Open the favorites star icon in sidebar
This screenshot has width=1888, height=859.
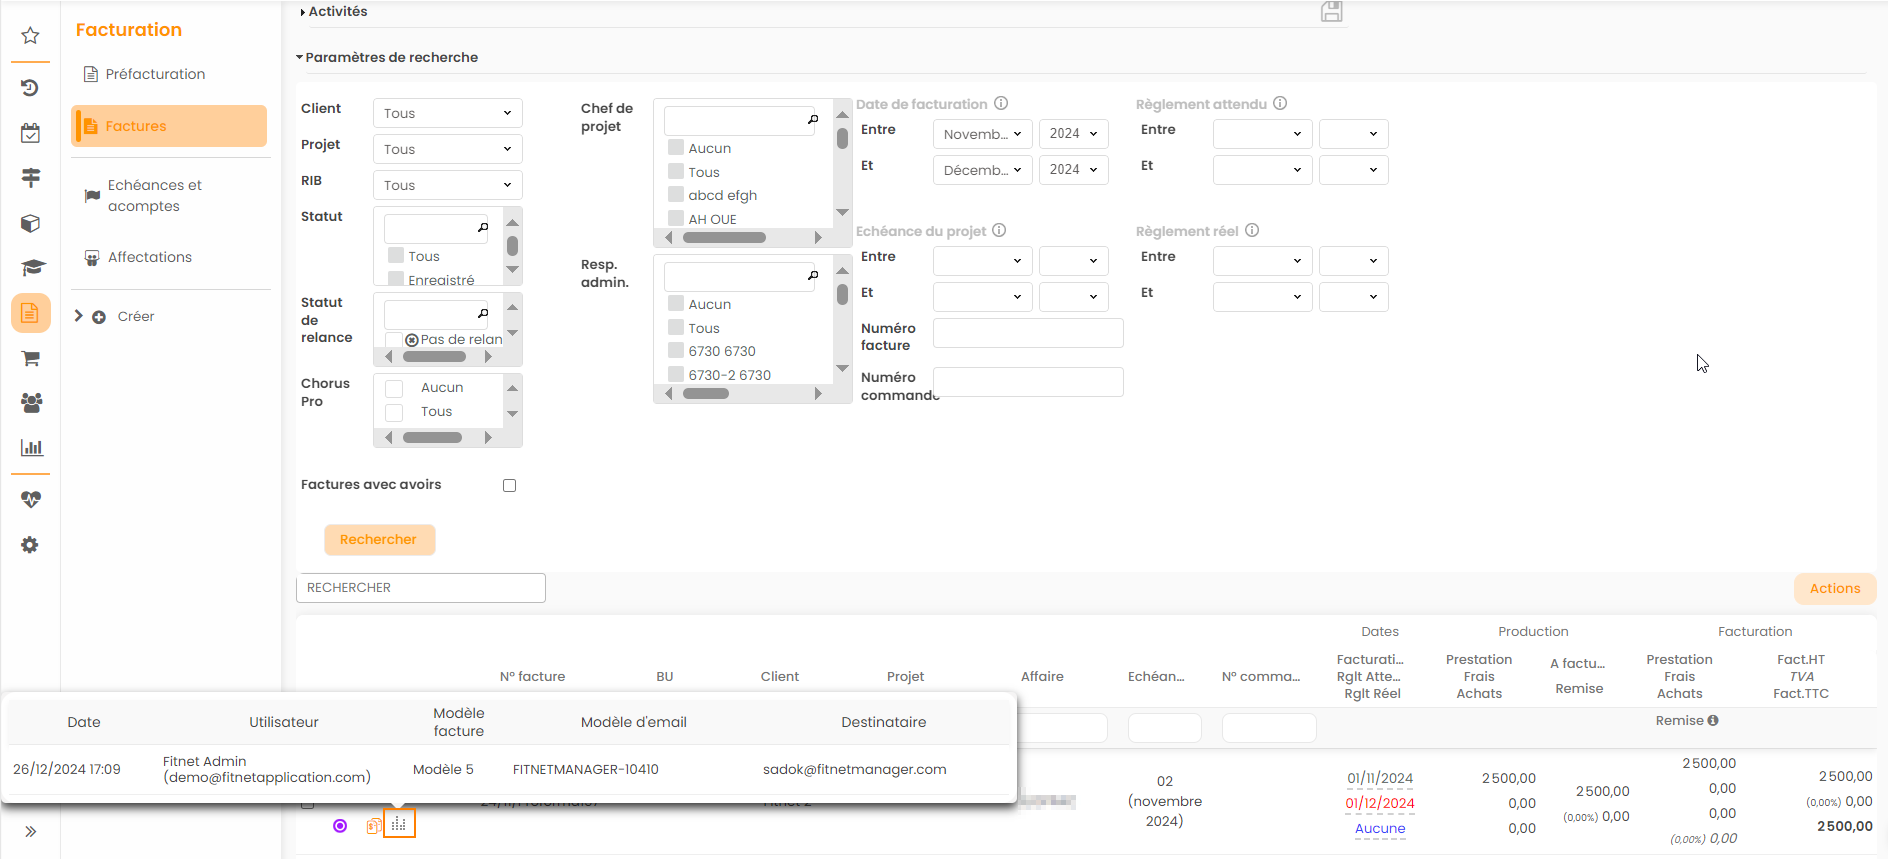(x=30, y=36)
